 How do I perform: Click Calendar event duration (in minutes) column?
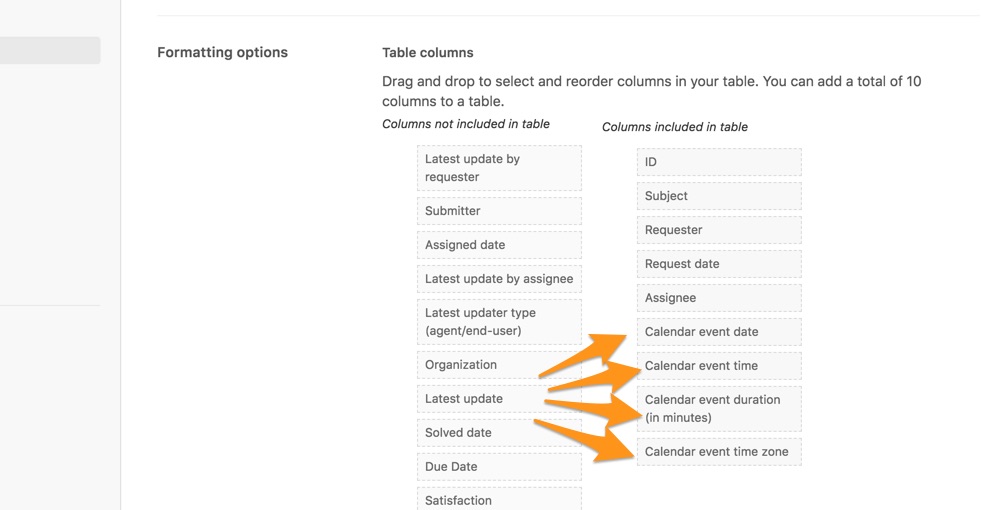point(719,409)
